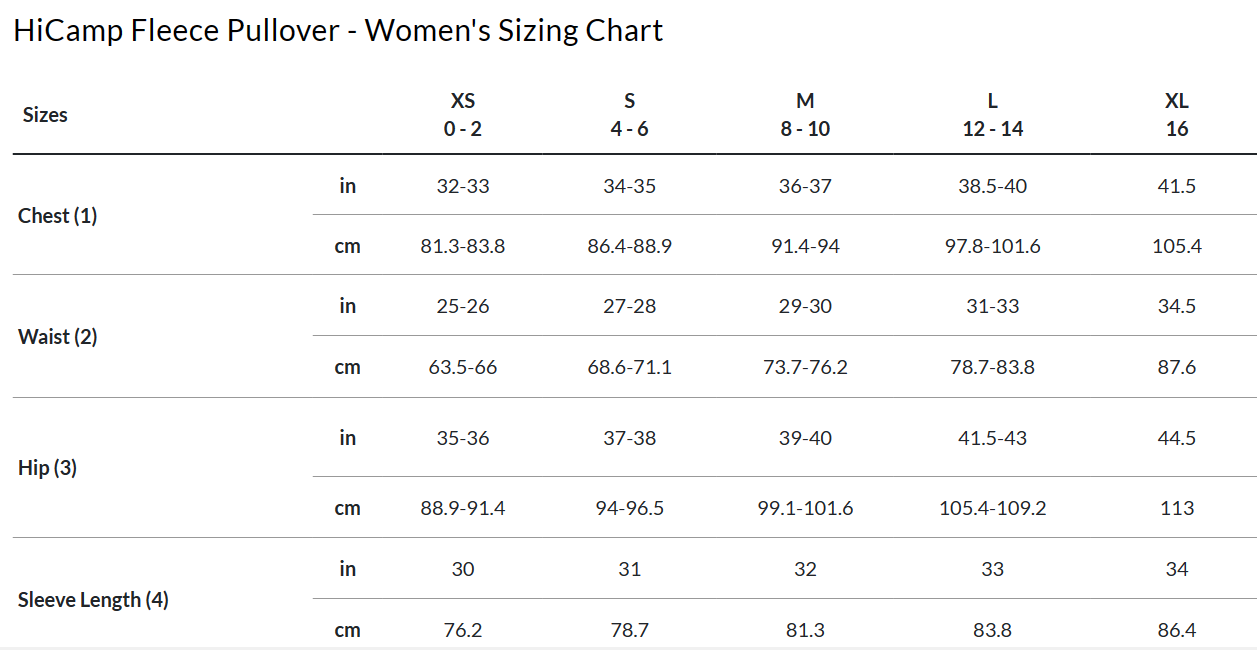Click the Waist (2) row label
The image size is (1257, 650).
[58, 337]
